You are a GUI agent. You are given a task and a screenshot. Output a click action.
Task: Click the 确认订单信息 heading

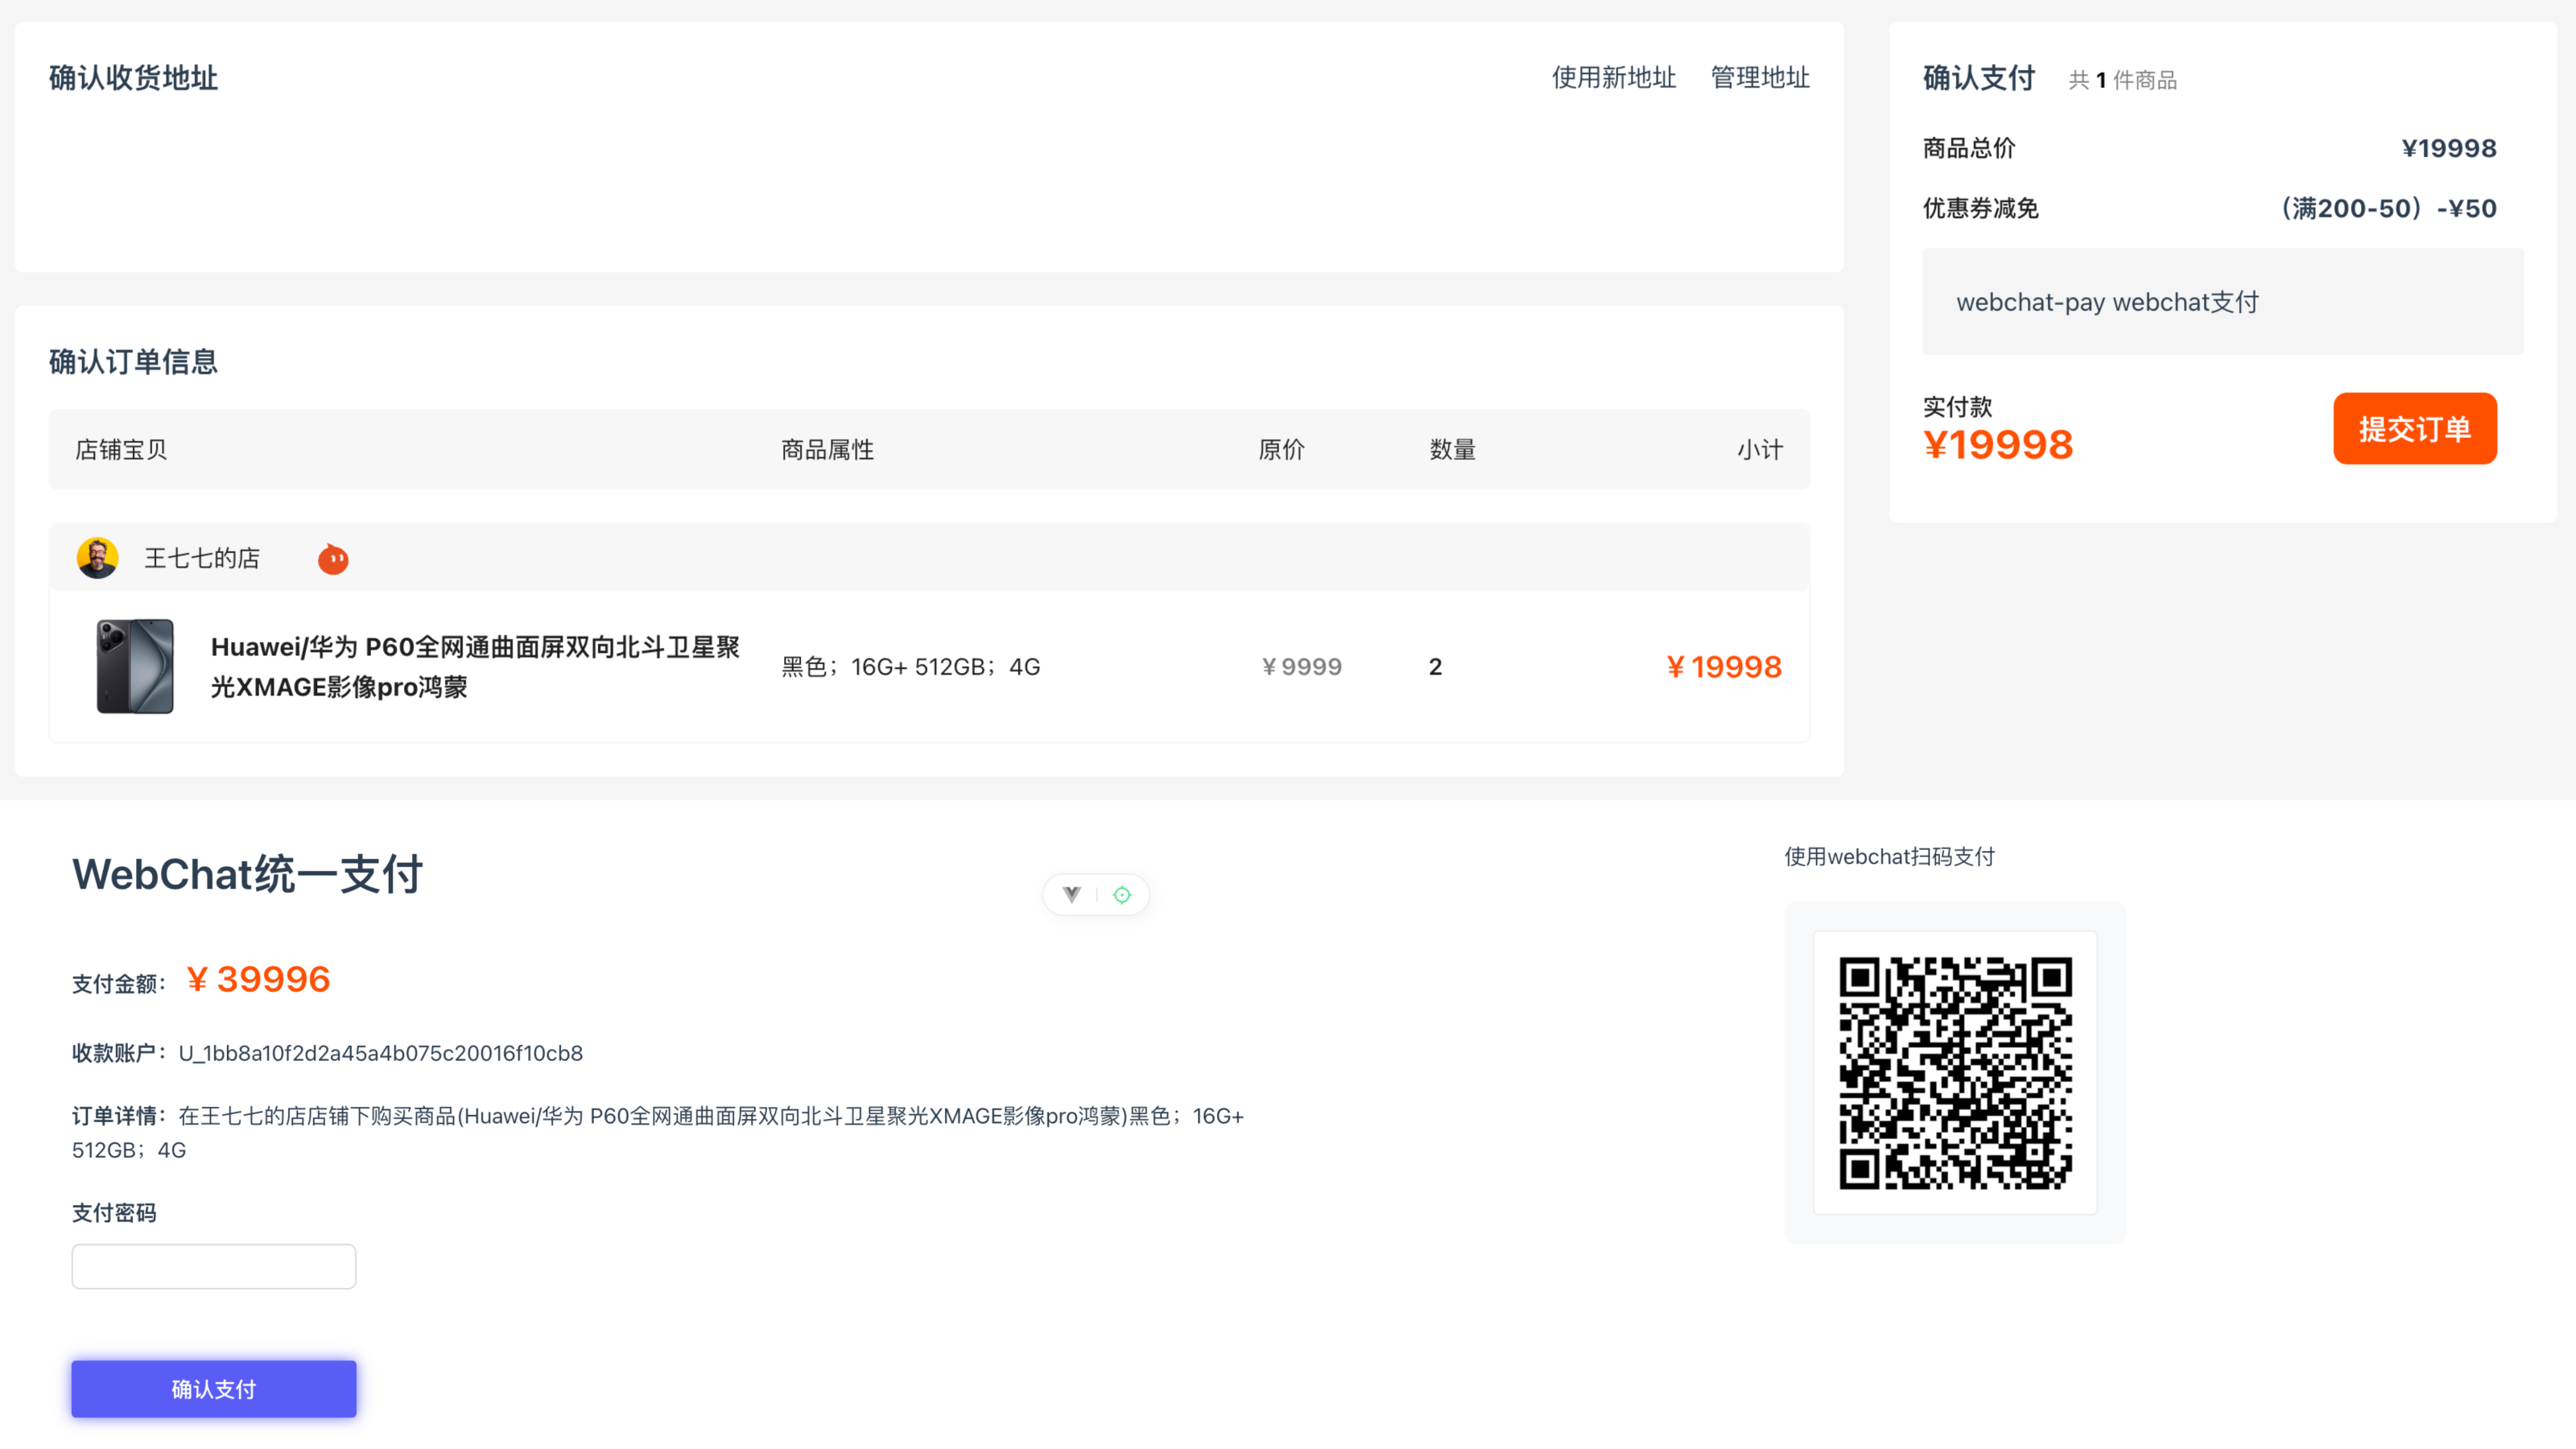(x=133, y=362)
